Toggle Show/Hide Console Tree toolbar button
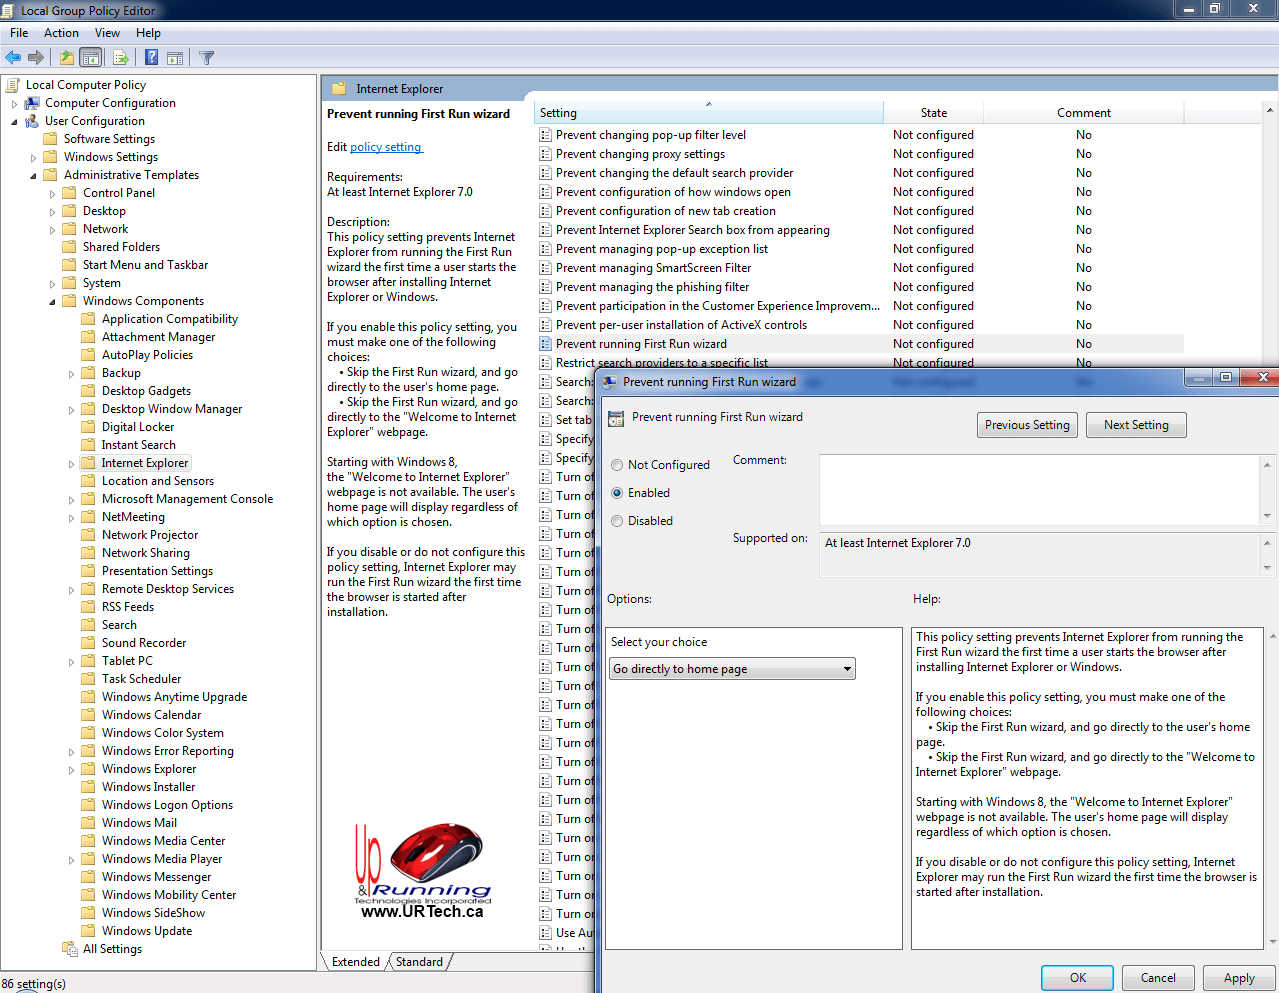The height and width of the screenshot is (993, 1279). click(x=91, y=58)
